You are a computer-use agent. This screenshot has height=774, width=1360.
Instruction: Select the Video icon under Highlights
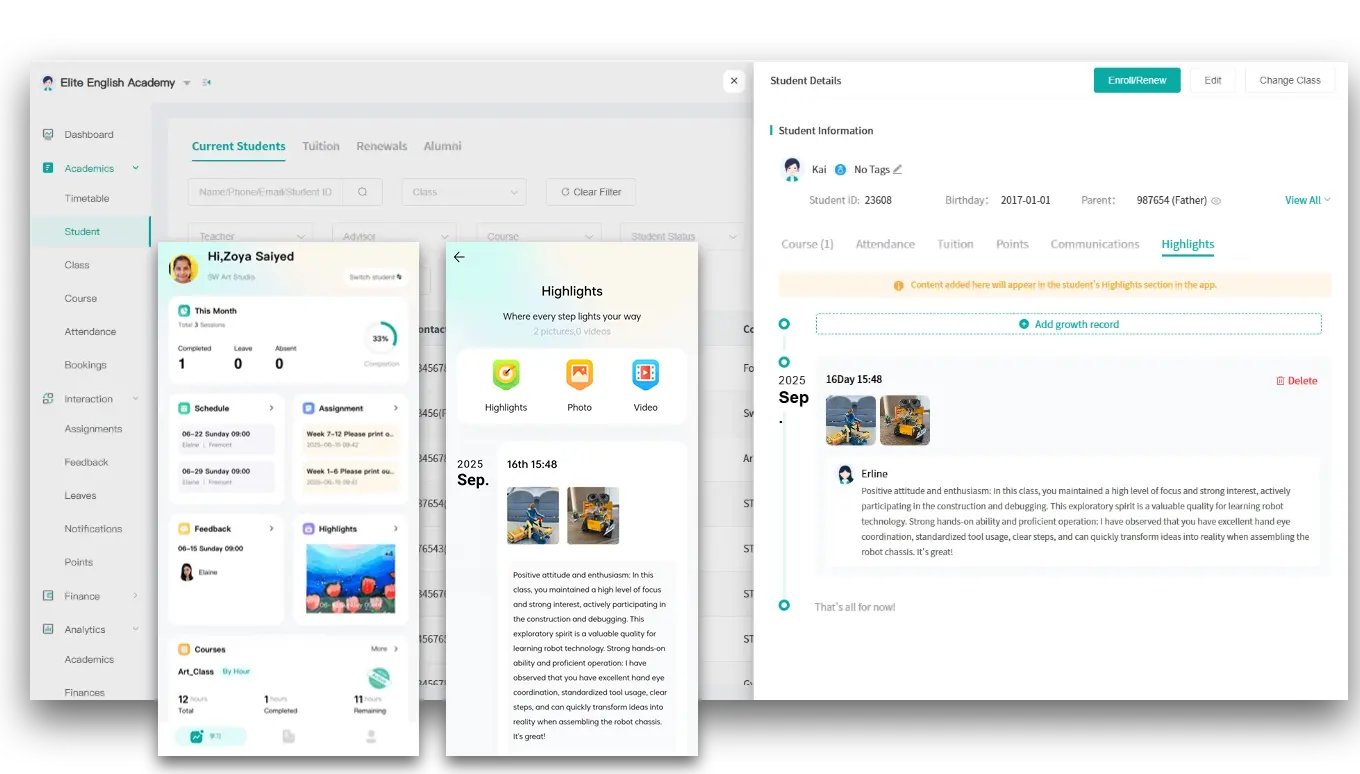(645, 375)
